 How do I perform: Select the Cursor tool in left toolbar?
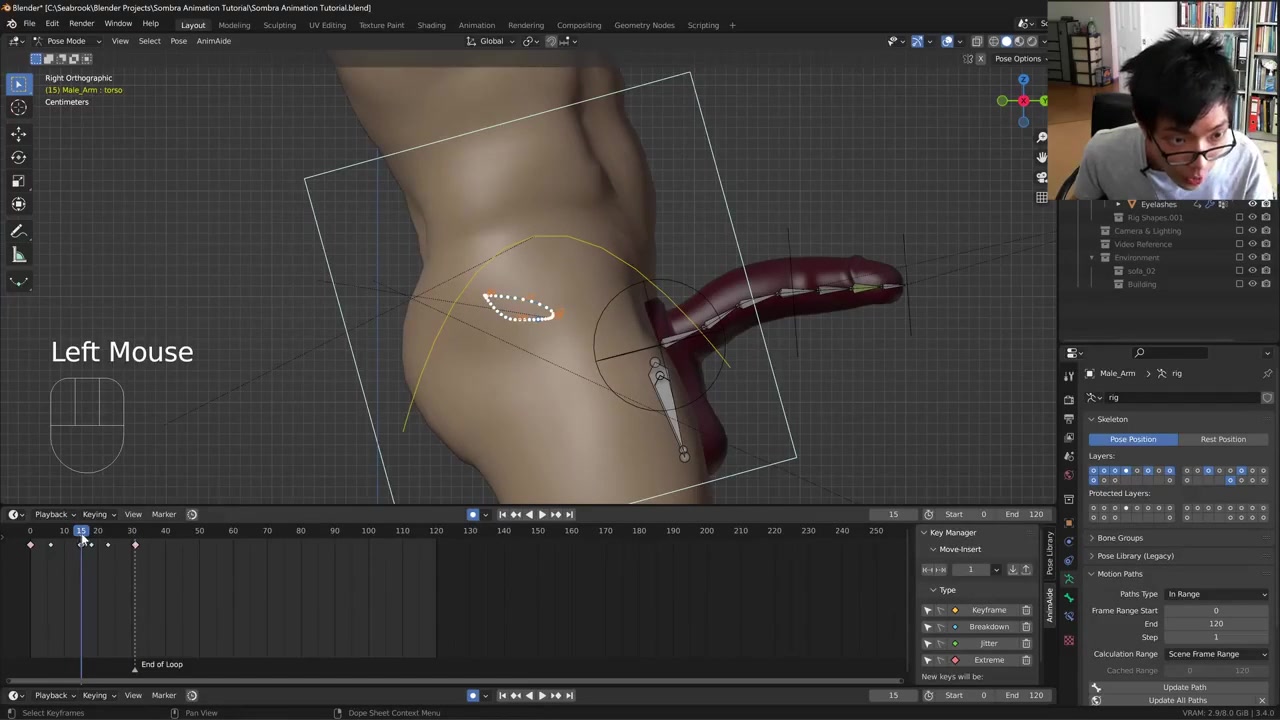coord(18,108)
